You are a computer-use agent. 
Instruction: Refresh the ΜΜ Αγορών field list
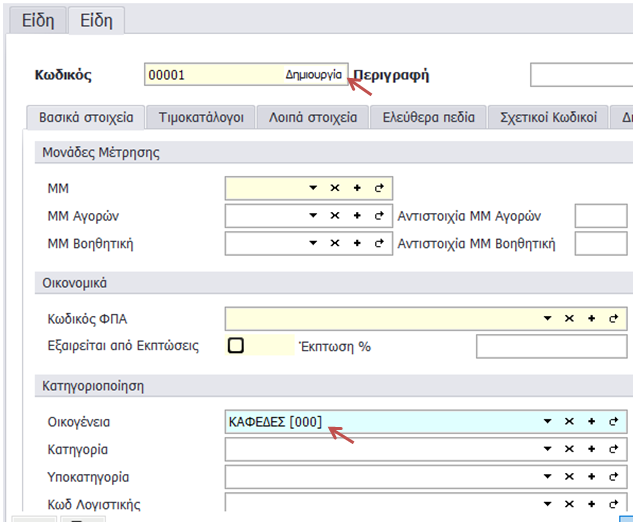[x=379, y=215]
